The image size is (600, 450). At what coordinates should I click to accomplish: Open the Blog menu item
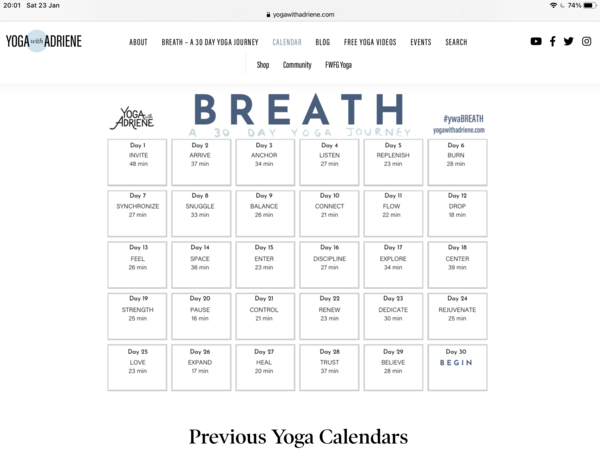pos(322,42)
